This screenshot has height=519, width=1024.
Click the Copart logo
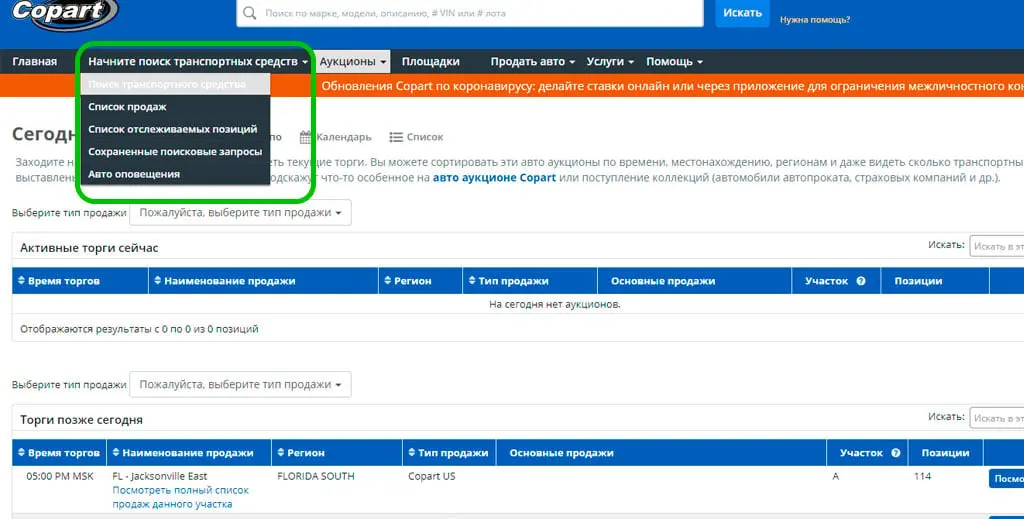tap(64, 13)
